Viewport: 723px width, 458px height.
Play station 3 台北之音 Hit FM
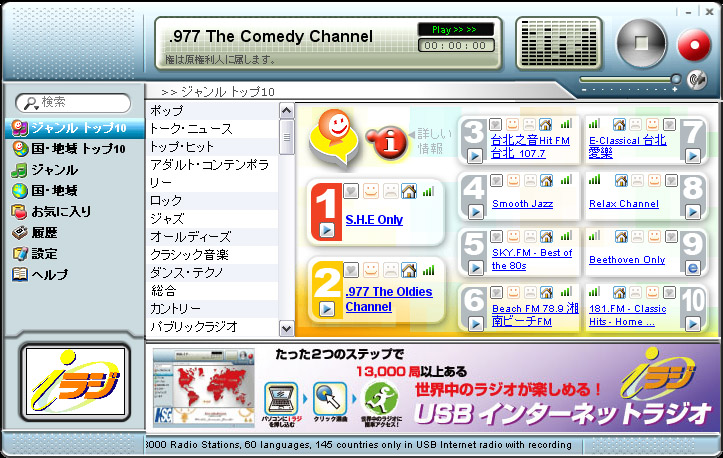tap(475, 156)
